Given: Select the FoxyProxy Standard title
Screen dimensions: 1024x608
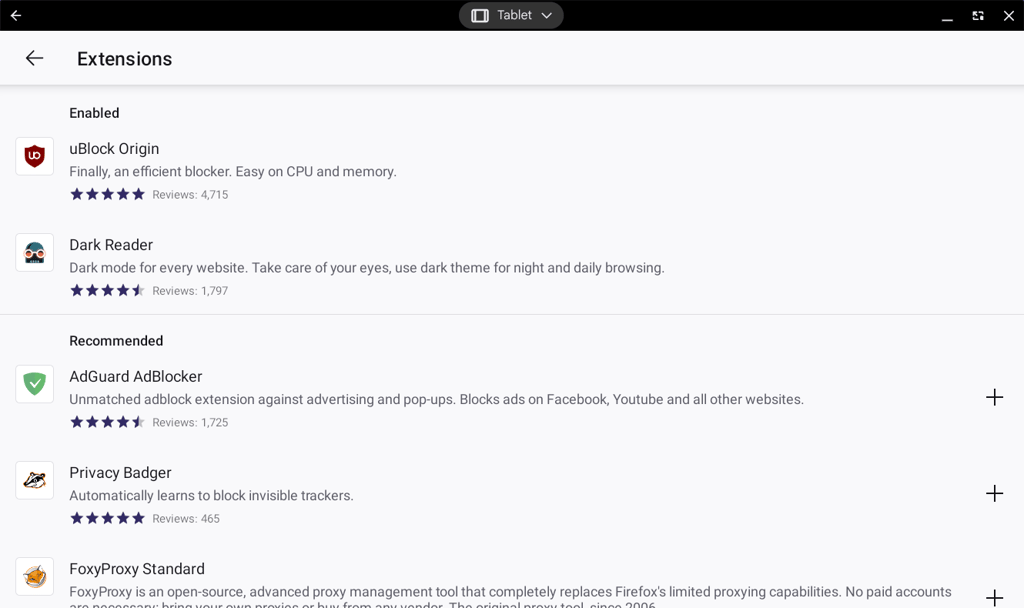Looking at the screenshot, I should 136,569.
